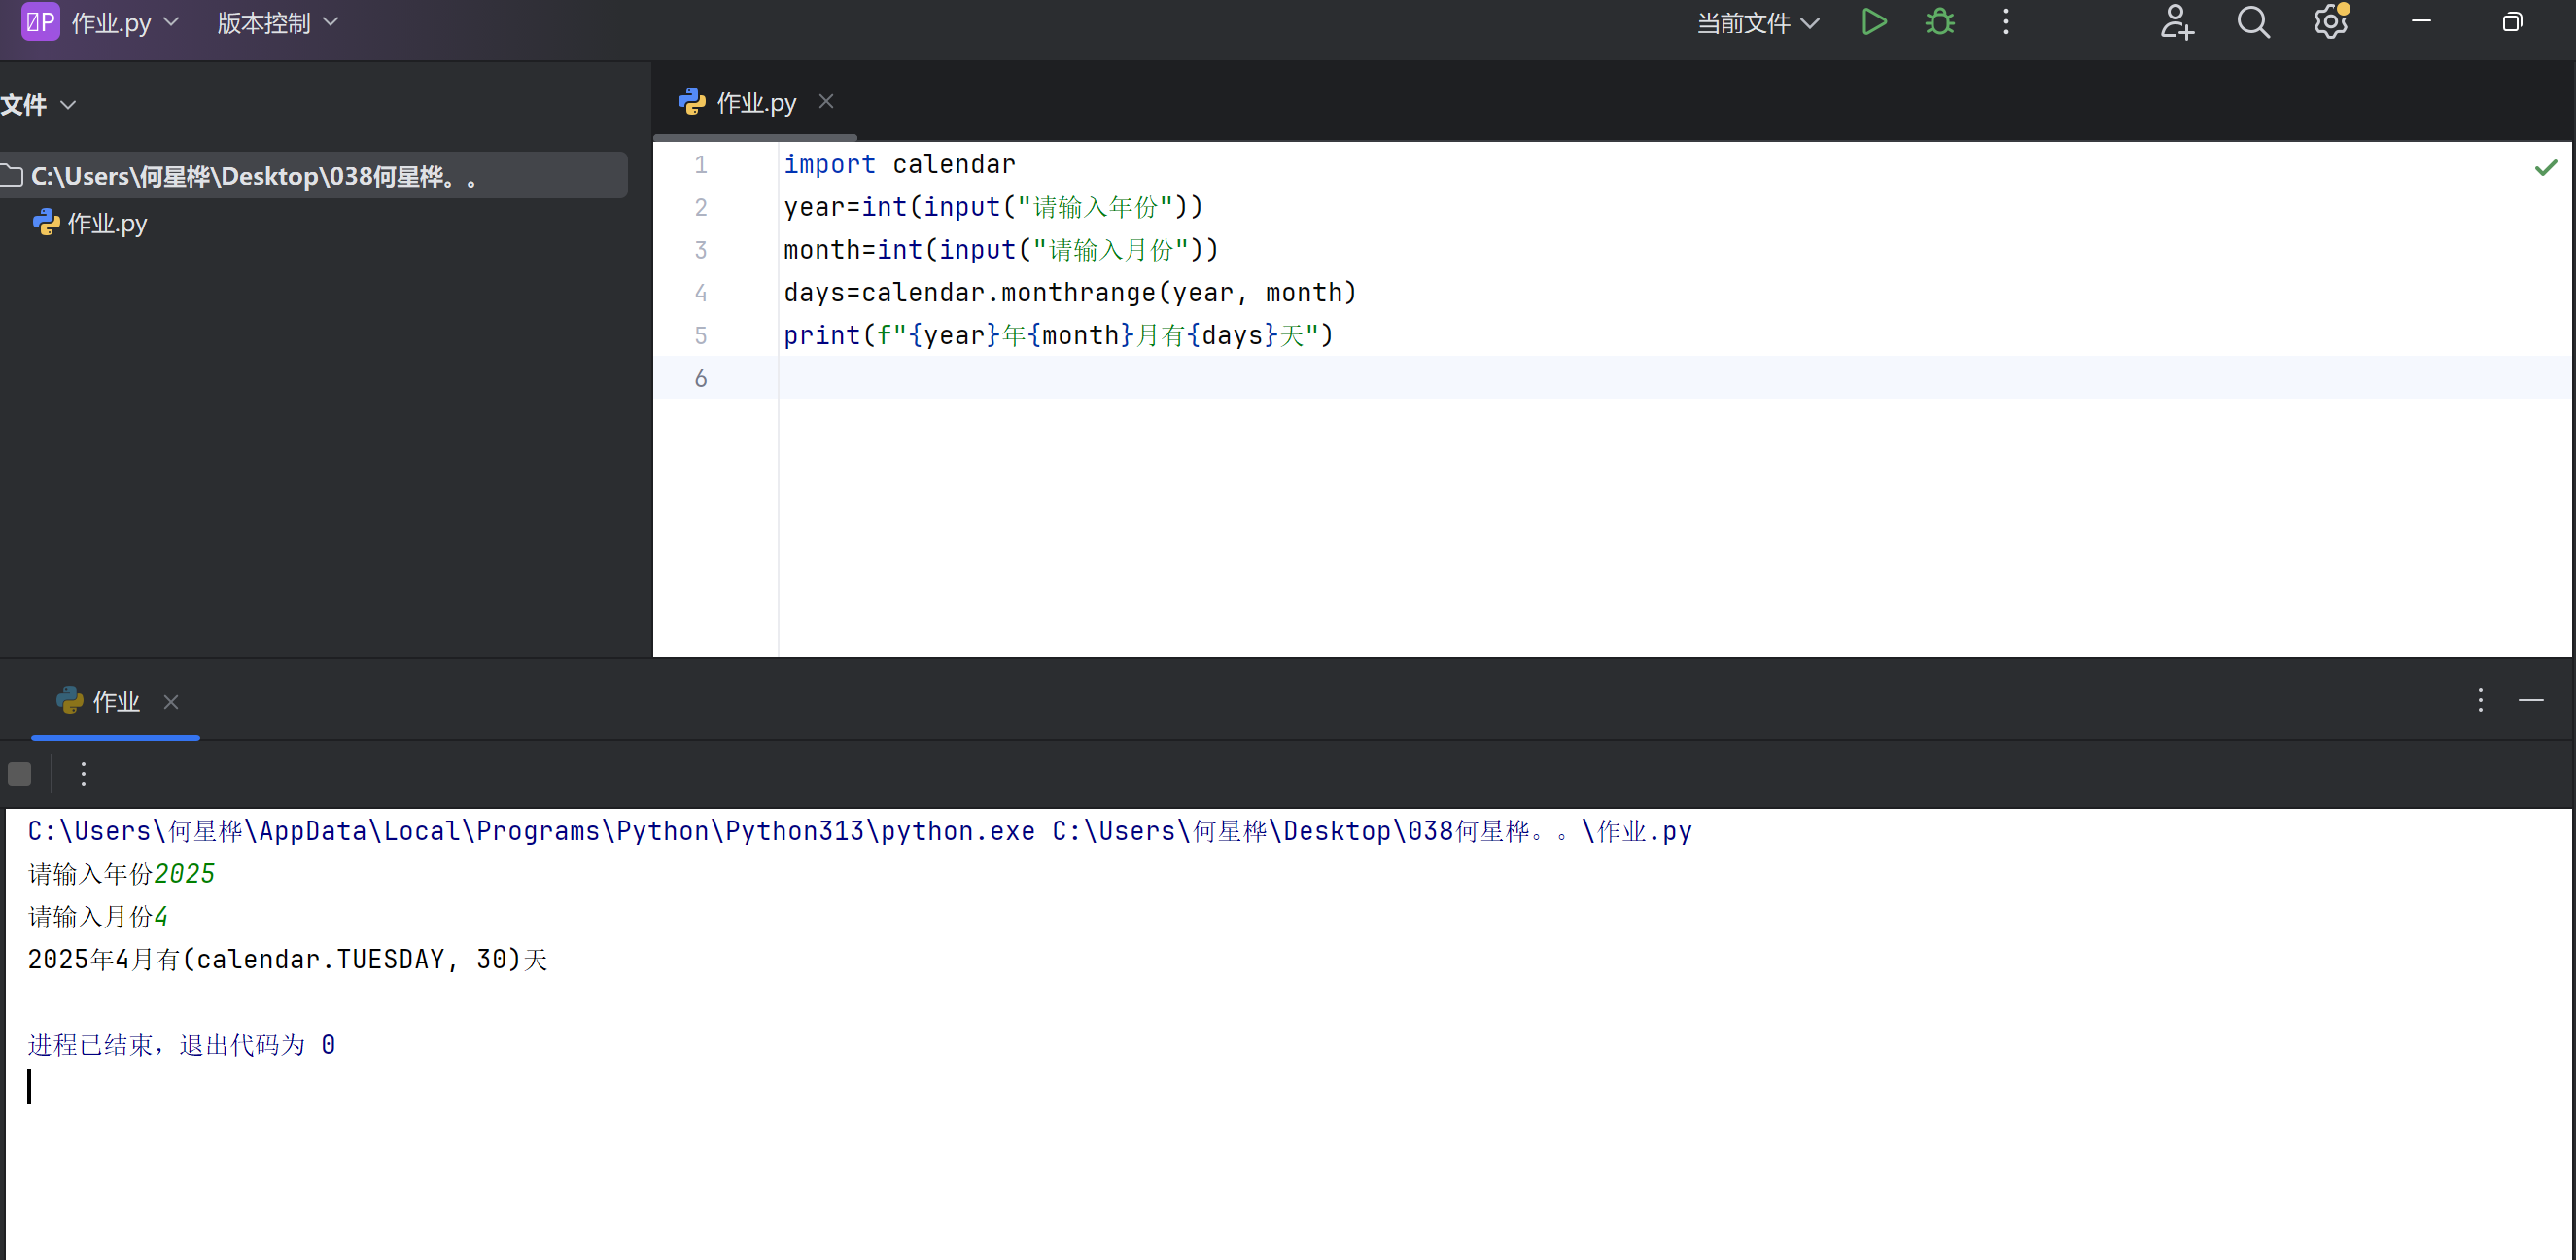Minimize the IDE window
The image size is (2576, 1260).
[x=2421, y=21]
